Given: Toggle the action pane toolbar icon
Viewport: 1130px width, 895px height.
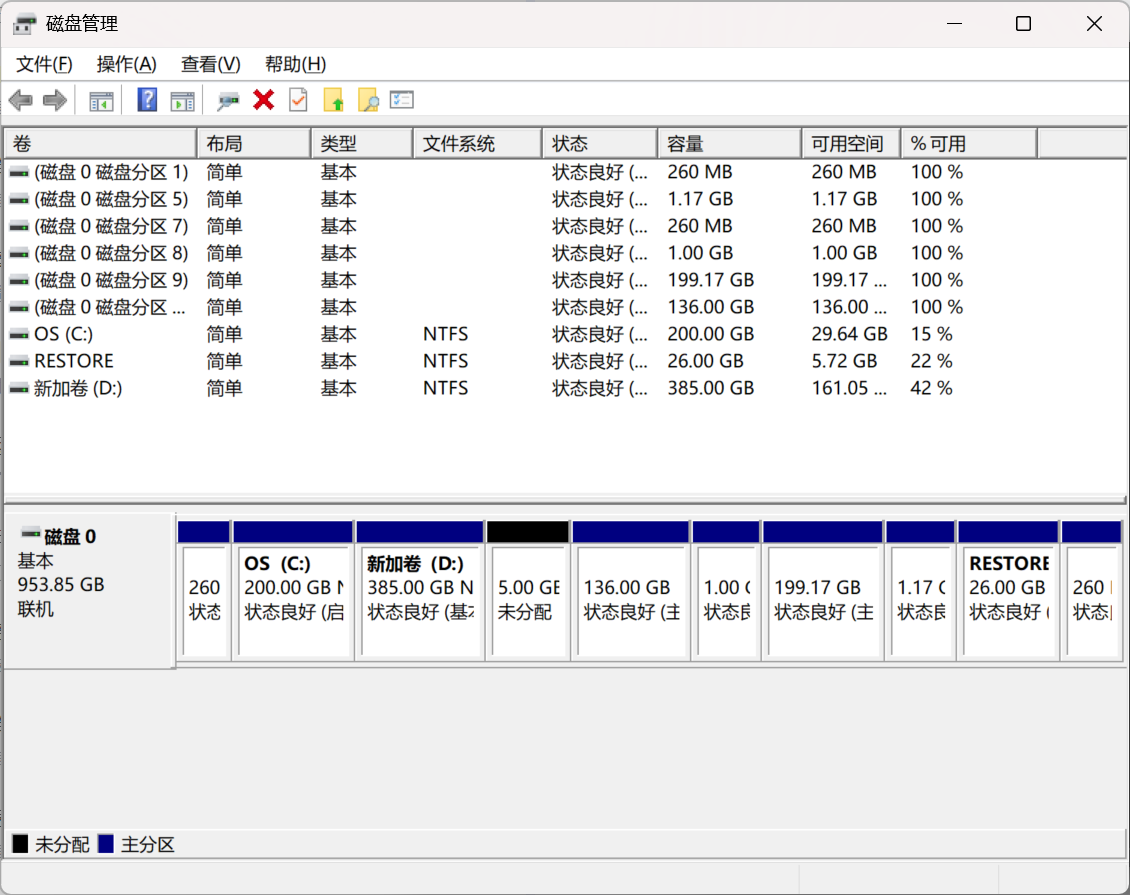Looking at the screenshot, I should [182, 101].
